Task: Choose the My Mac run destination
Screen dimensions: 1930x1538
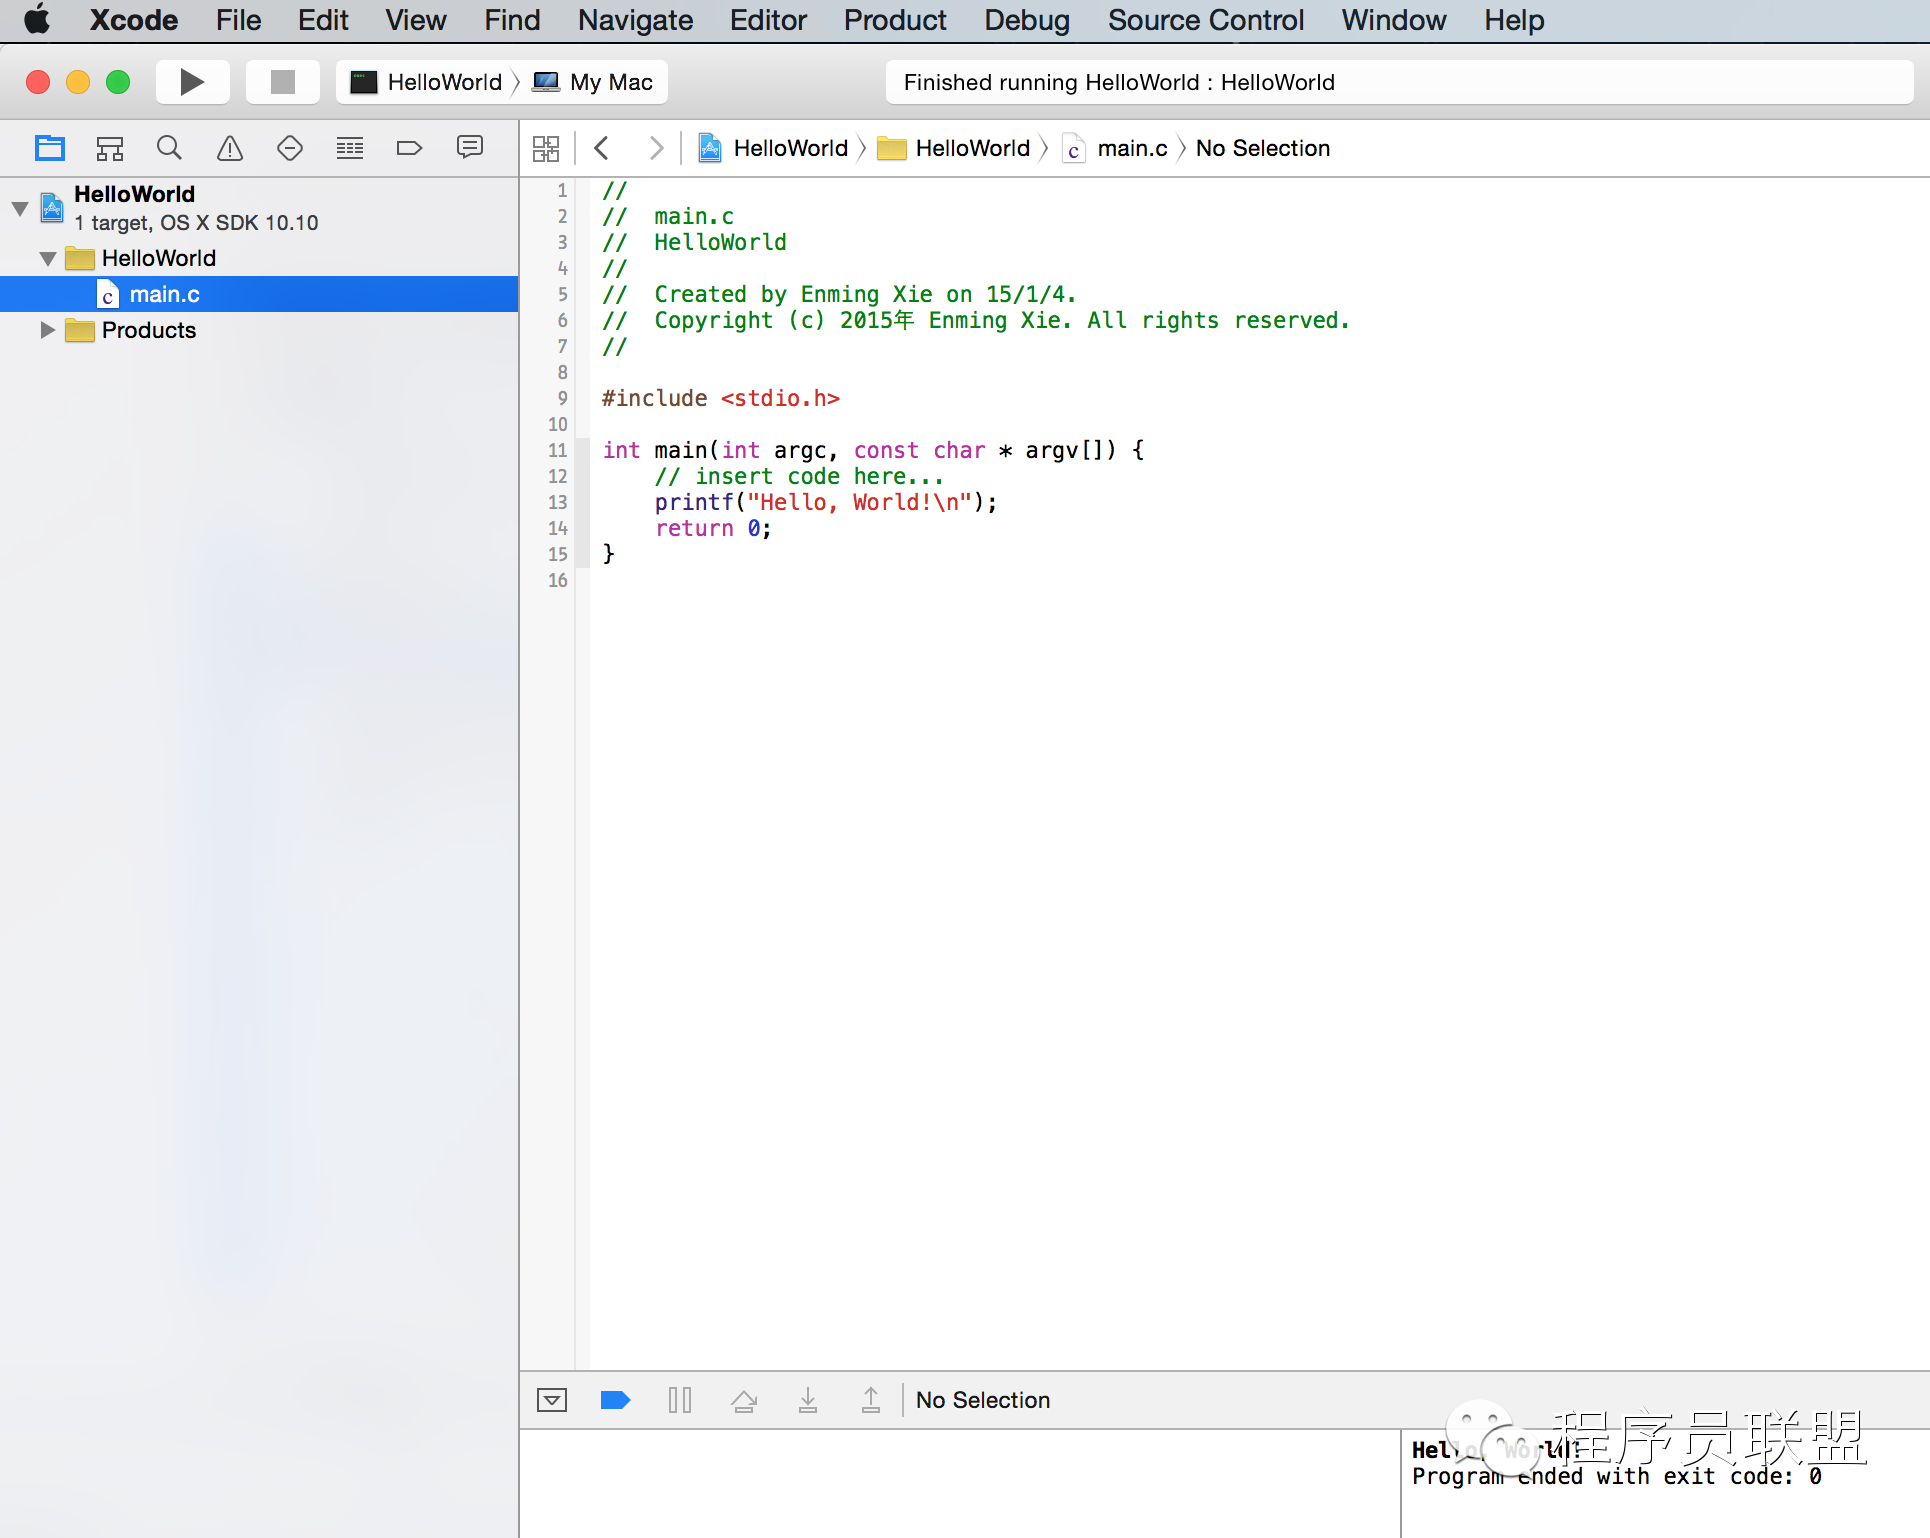Action: coord(594,82)
